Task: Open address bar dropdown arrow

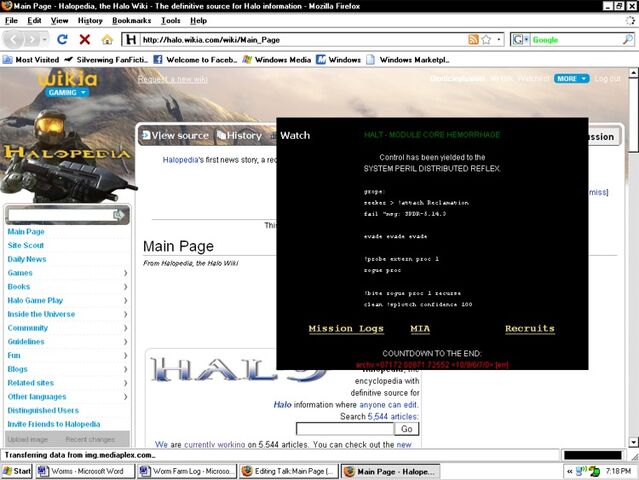Action: coord(499,40)
